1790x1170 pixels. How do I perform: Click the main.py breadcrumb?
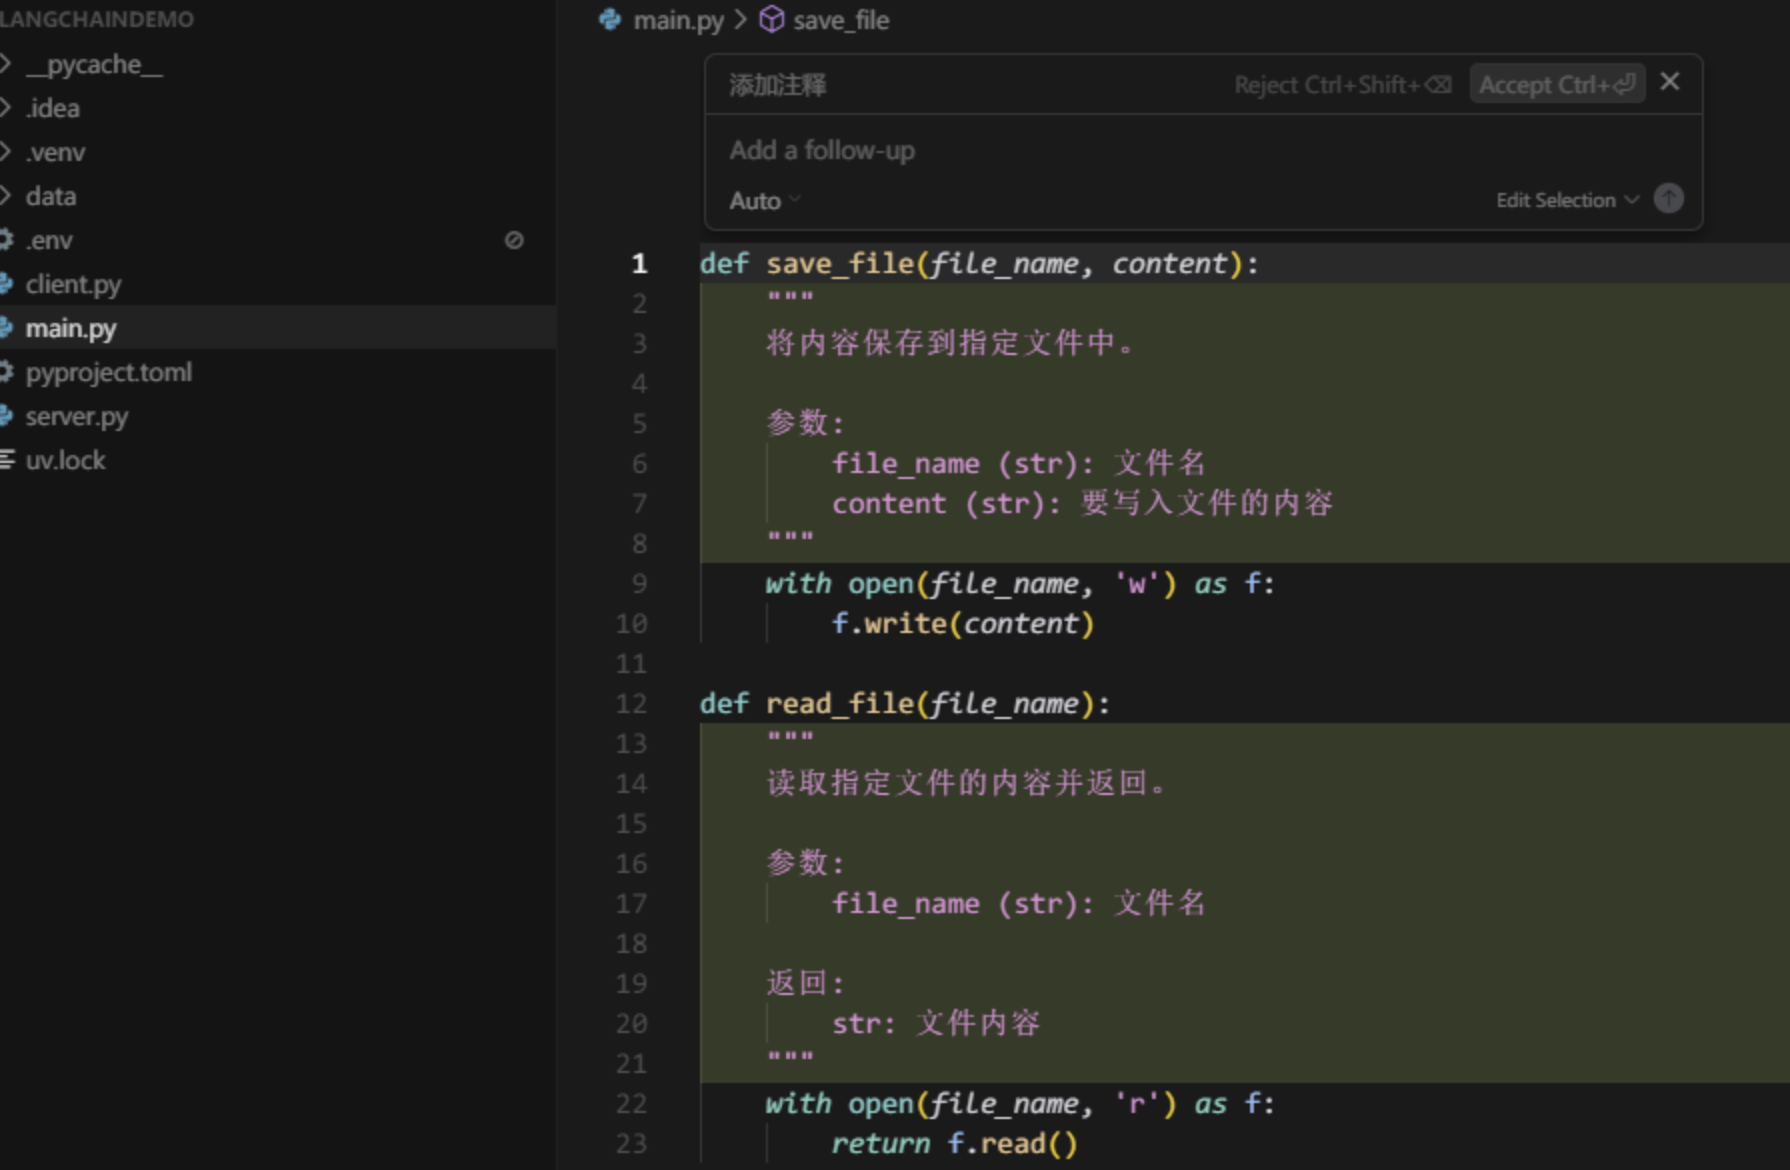(x=678, y=21)
